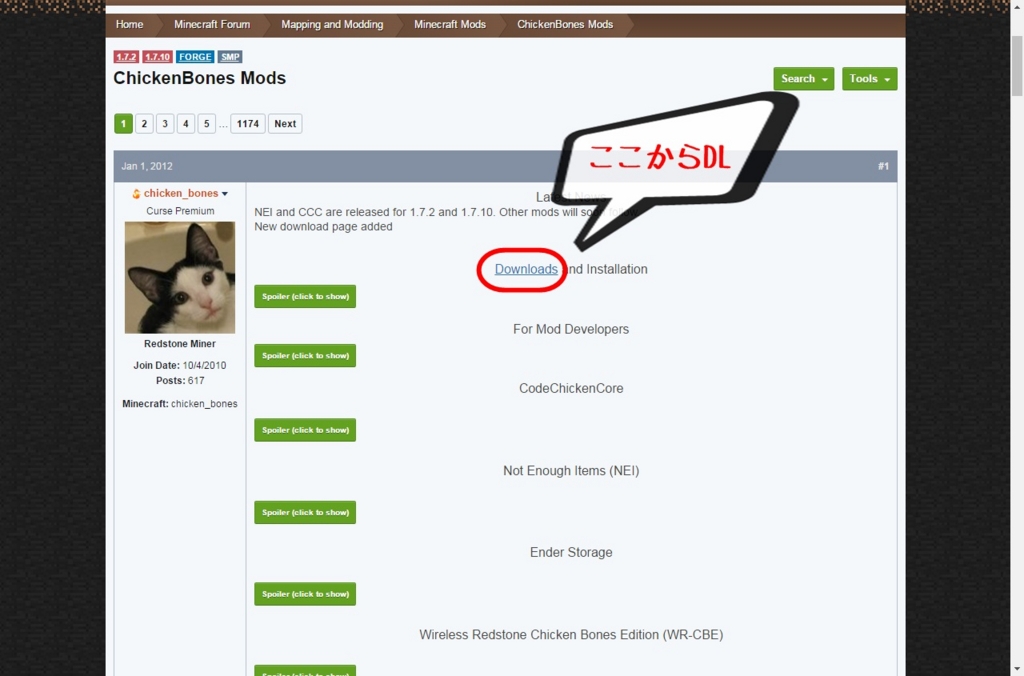Open the Tools dropdown button
Screen dimensions: 1024x676
[x=869, y=78]
